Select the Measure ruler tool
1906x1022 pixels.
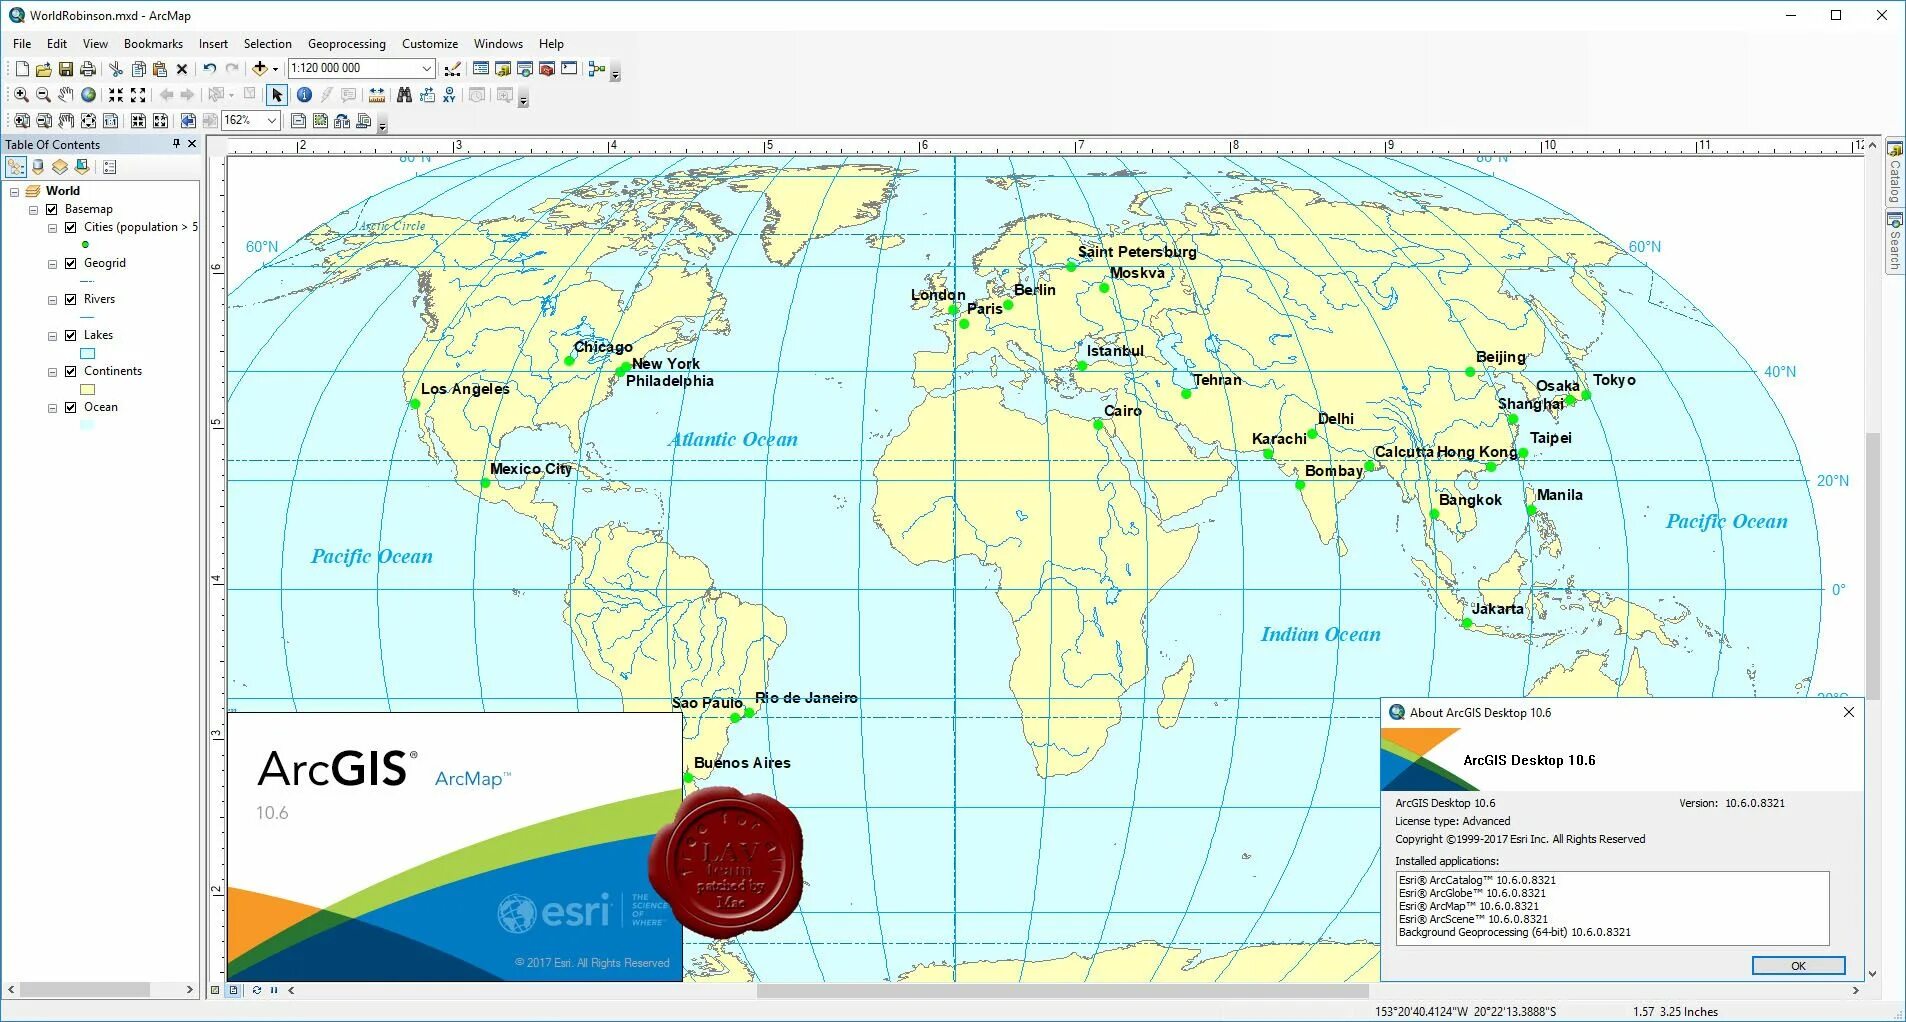pos(377,95)
